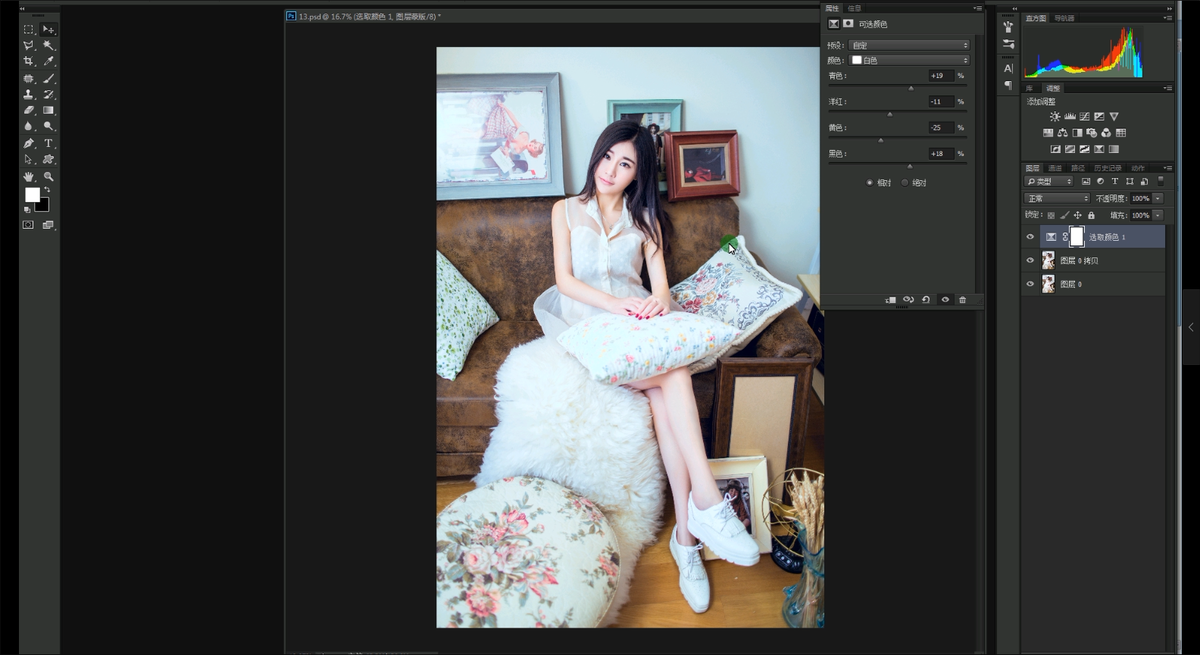
Task: Select the Custom Shape tool
Action: point(48,159)
